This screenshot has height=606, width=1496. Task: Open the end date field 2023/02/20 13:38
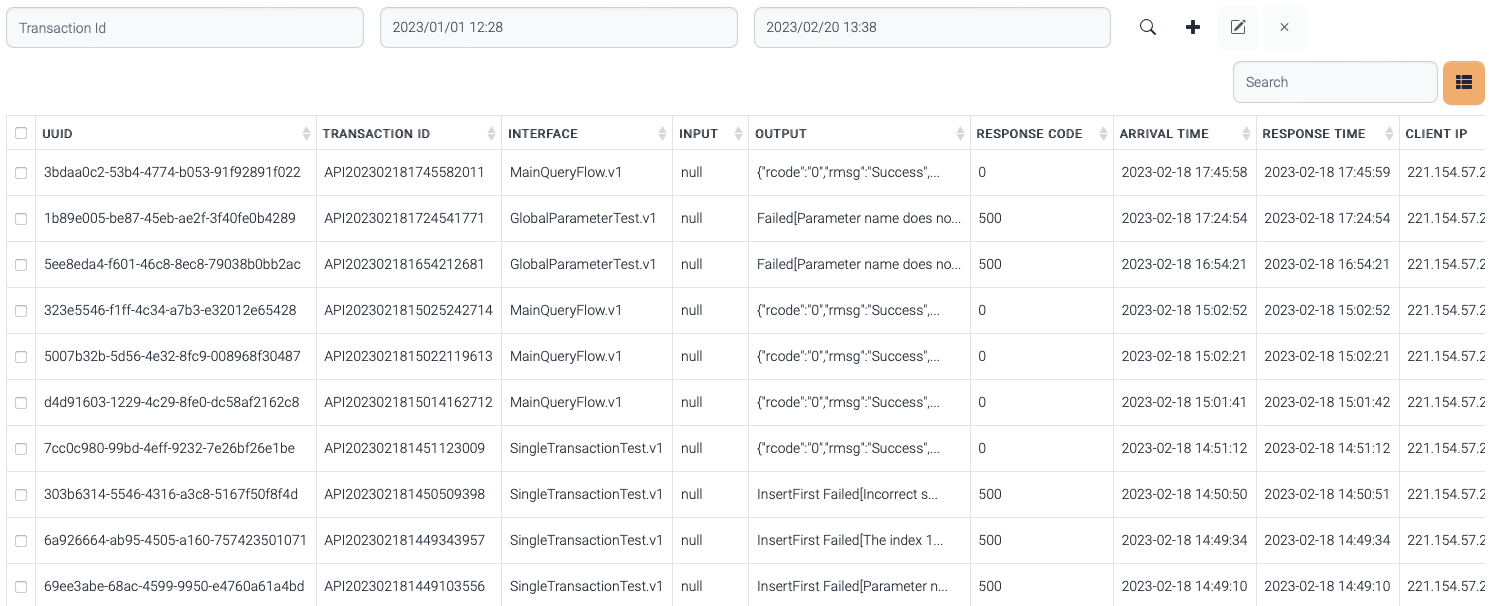click(932, 28)
